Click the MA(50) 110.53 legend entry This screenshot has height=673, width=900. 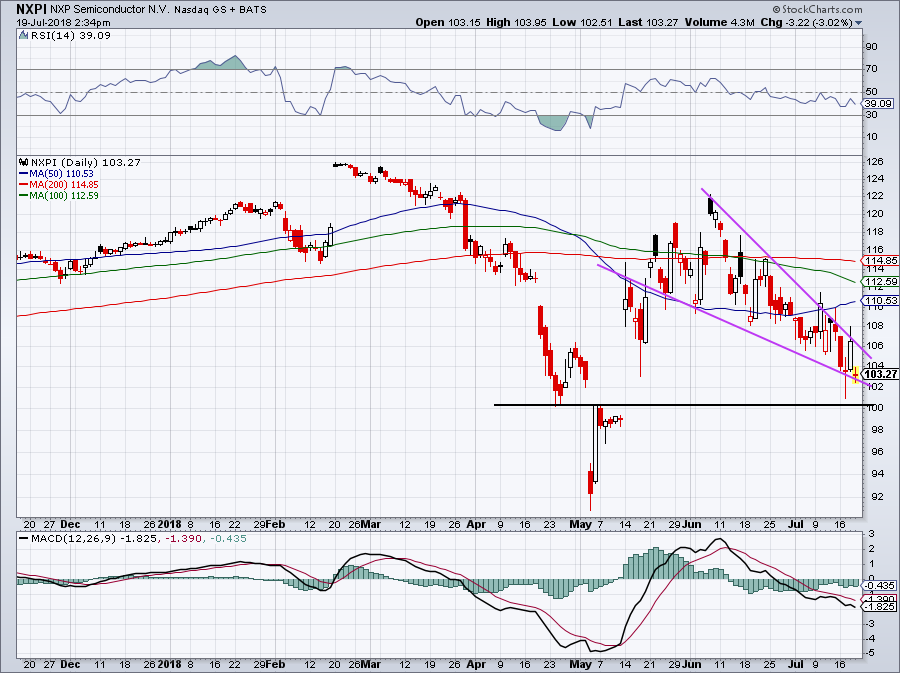point(56,174)
